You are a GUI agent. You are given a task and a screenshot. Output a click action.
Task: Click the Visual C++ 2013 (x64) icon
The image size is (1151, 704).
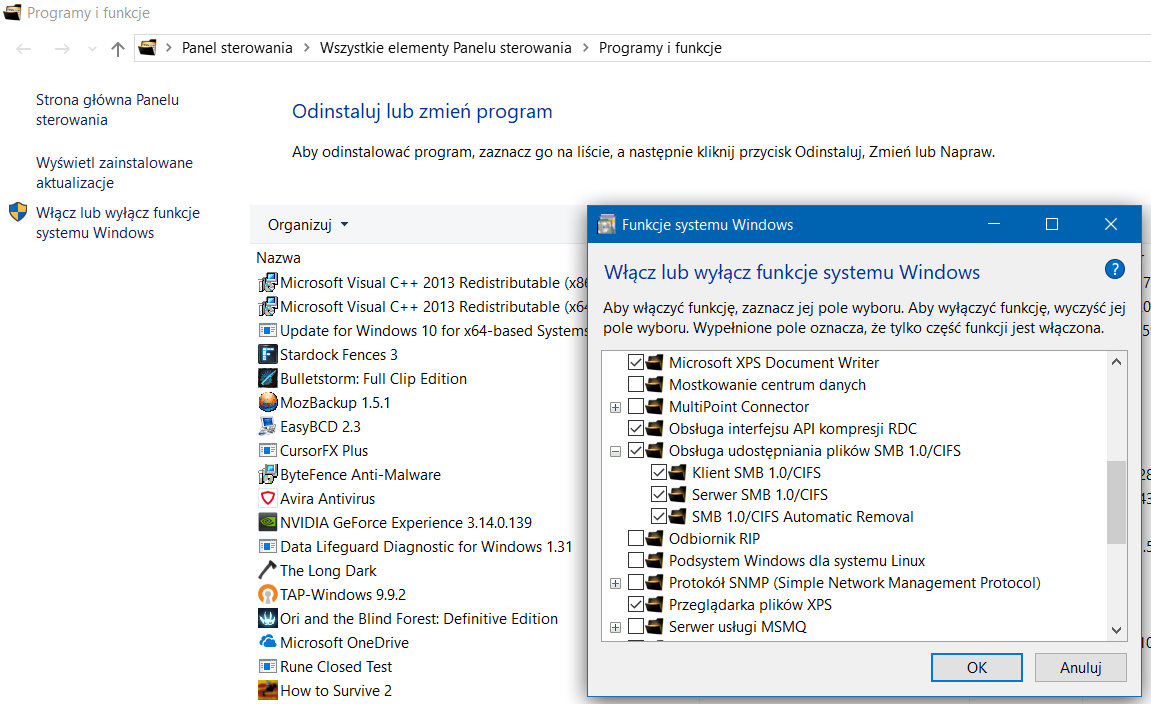point(268,307)
